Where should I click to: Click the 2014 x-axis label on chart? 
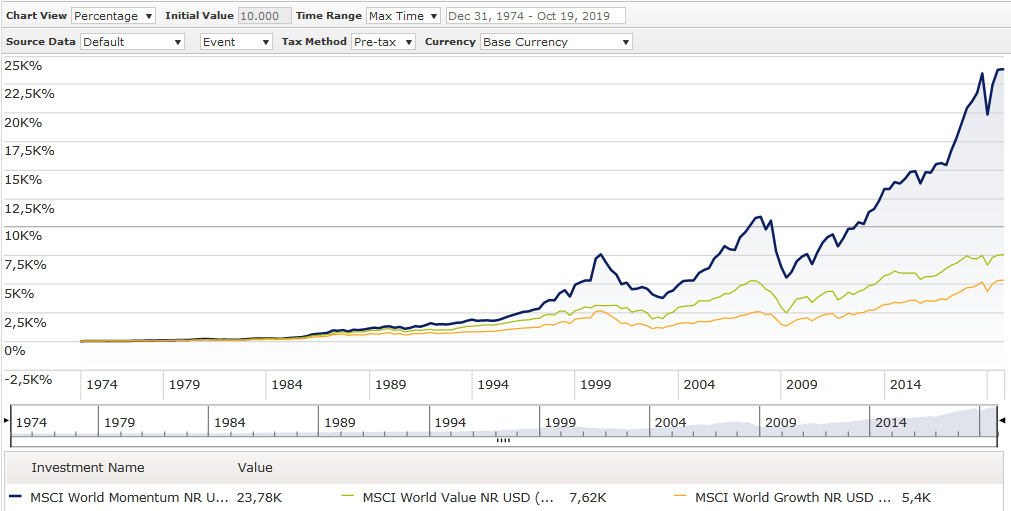pyautogui.click(x=905, y=385)
